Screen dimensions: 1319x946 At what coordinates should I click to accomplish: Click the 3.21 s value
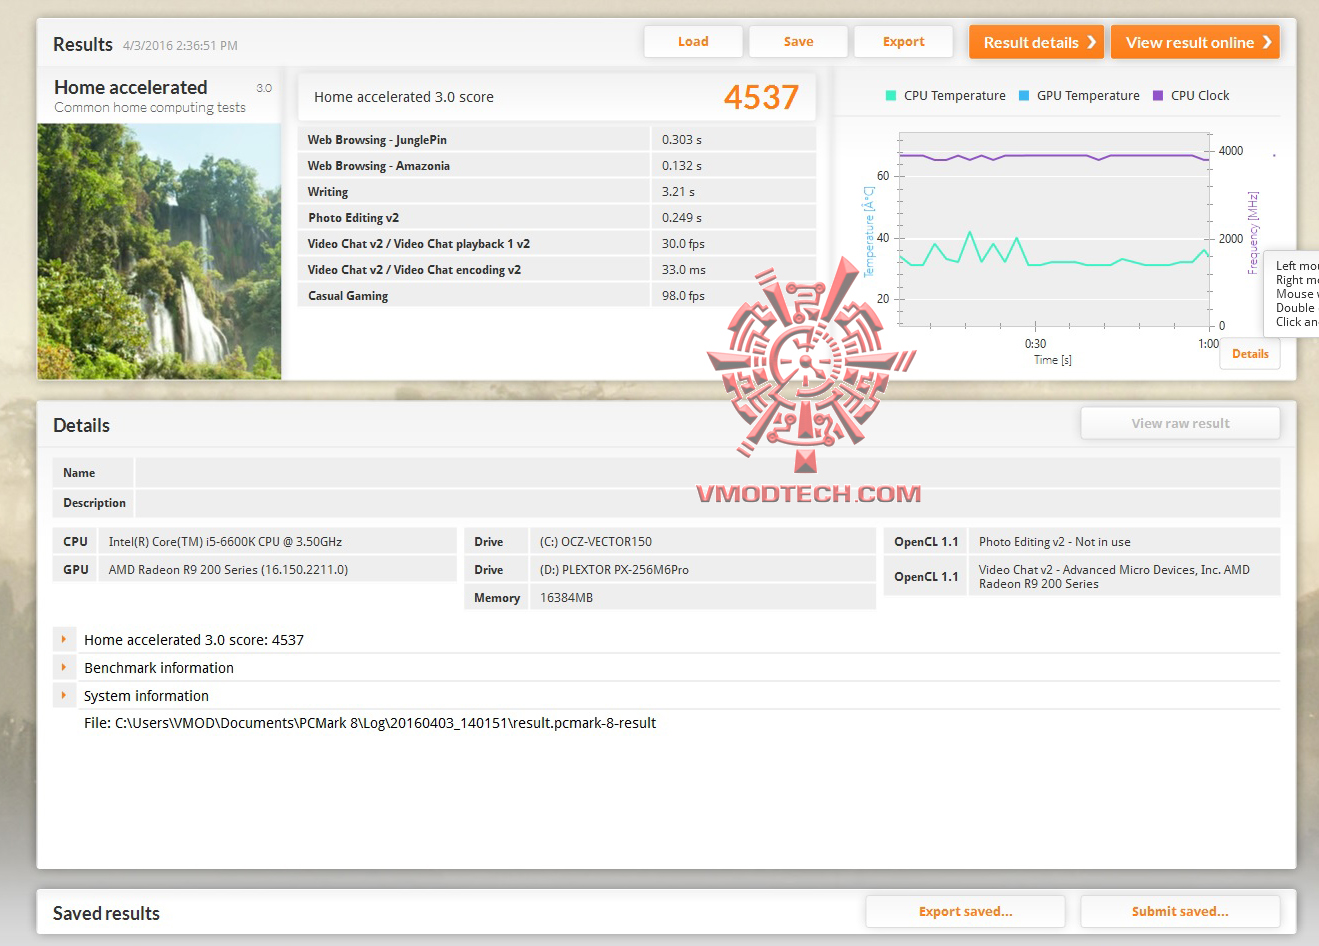coord(678,192)
